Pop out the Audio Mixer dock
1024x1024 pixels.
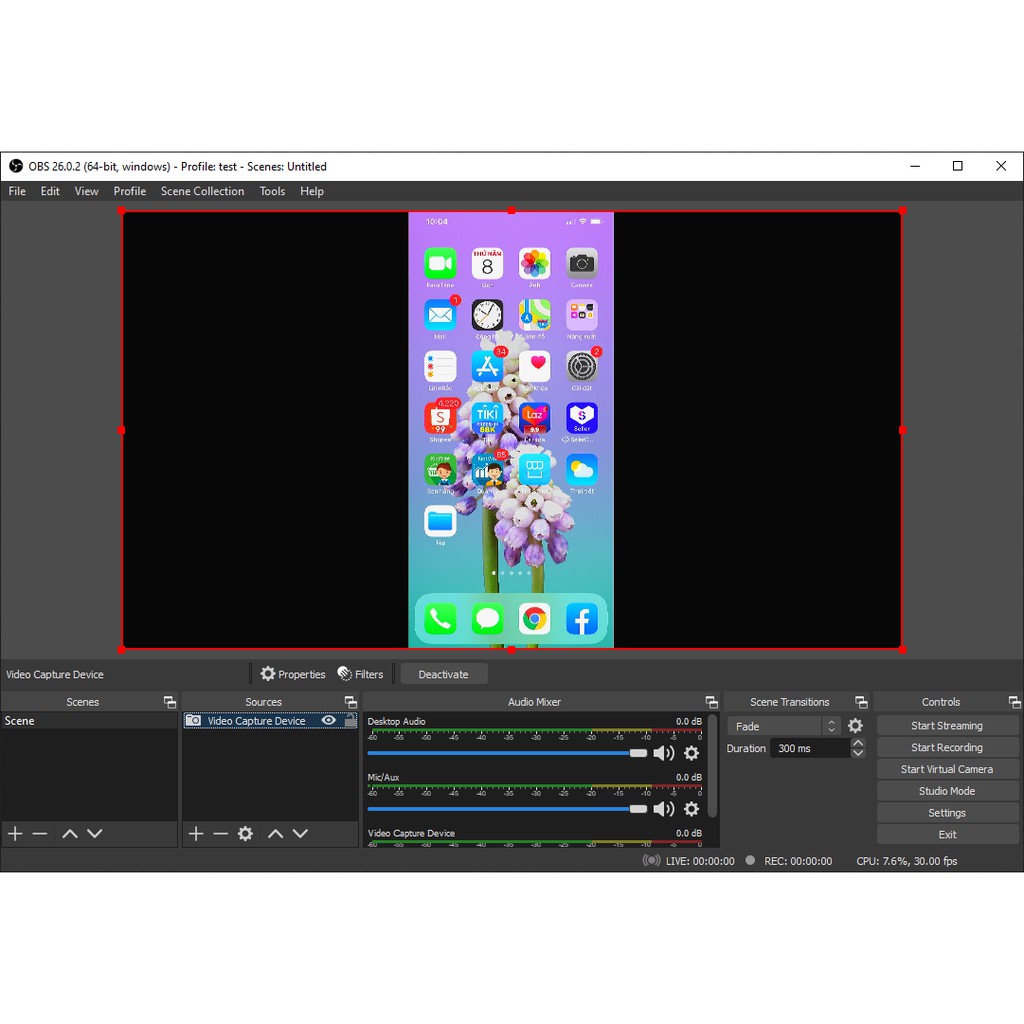point(711,702)
